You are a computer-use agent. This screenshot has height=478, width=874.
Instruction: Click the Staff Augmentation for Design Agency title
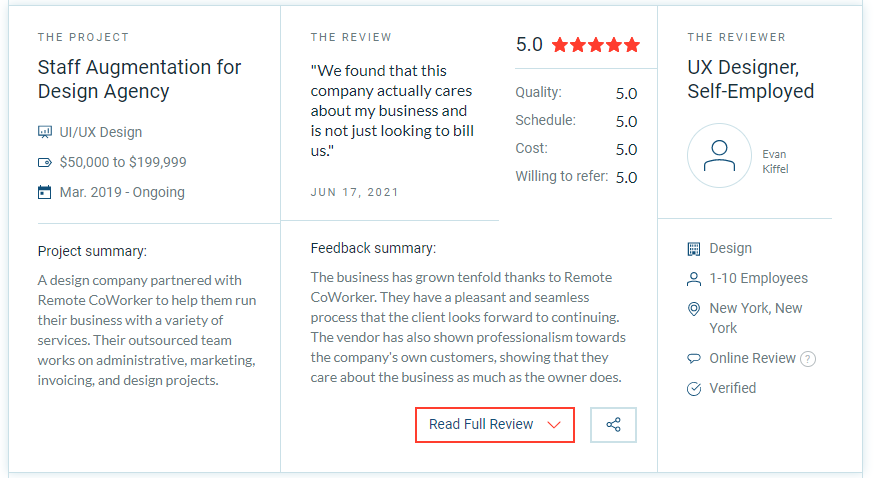[x=139, y=79]
